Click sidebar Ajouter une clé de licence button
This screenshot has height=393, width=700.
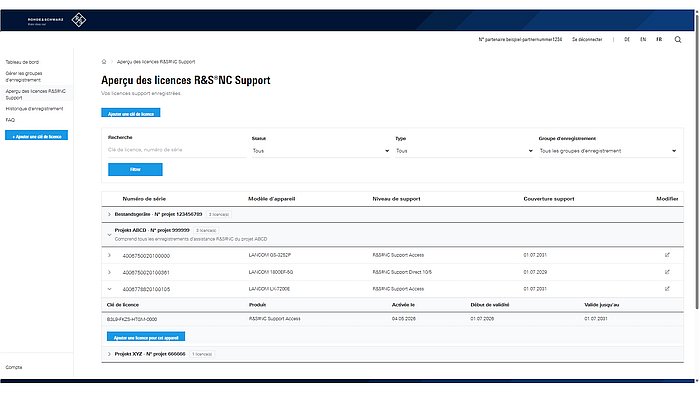point(37,135)
